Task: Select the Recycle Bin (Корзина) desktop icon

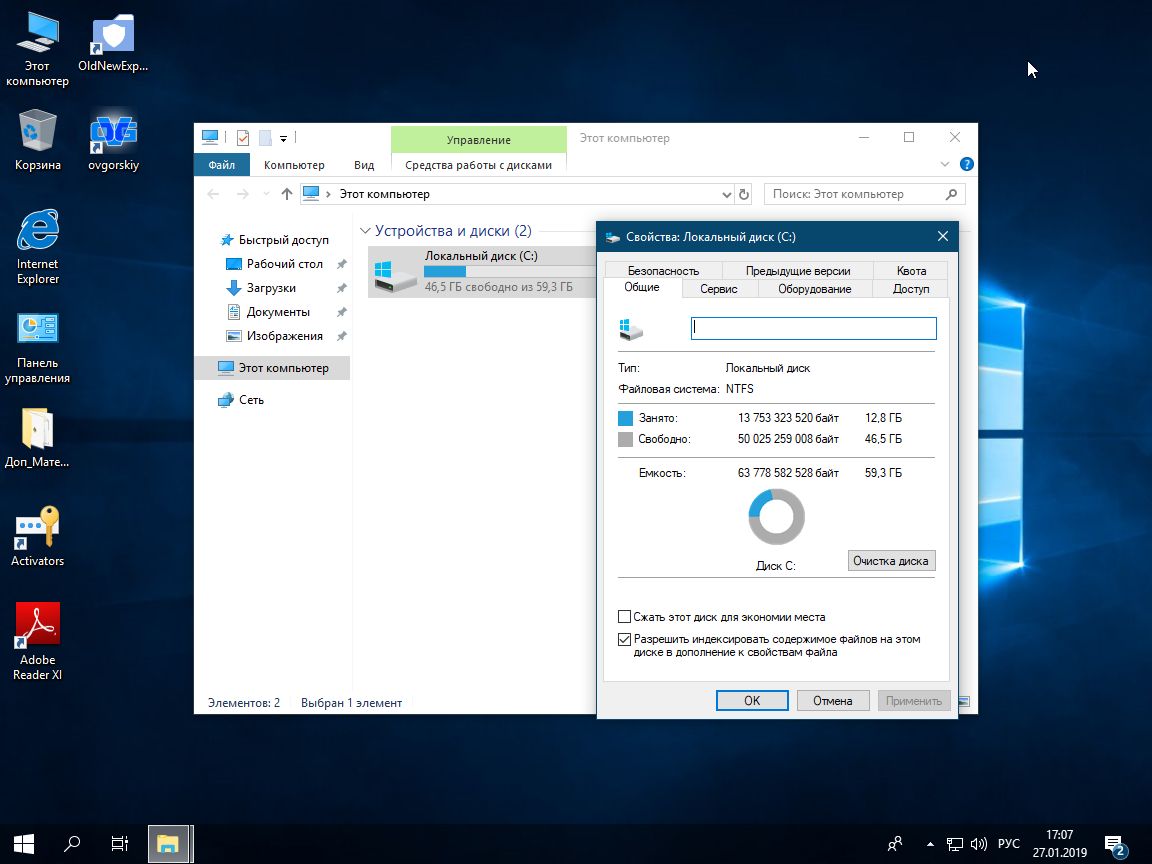Action: pos(37,132)
